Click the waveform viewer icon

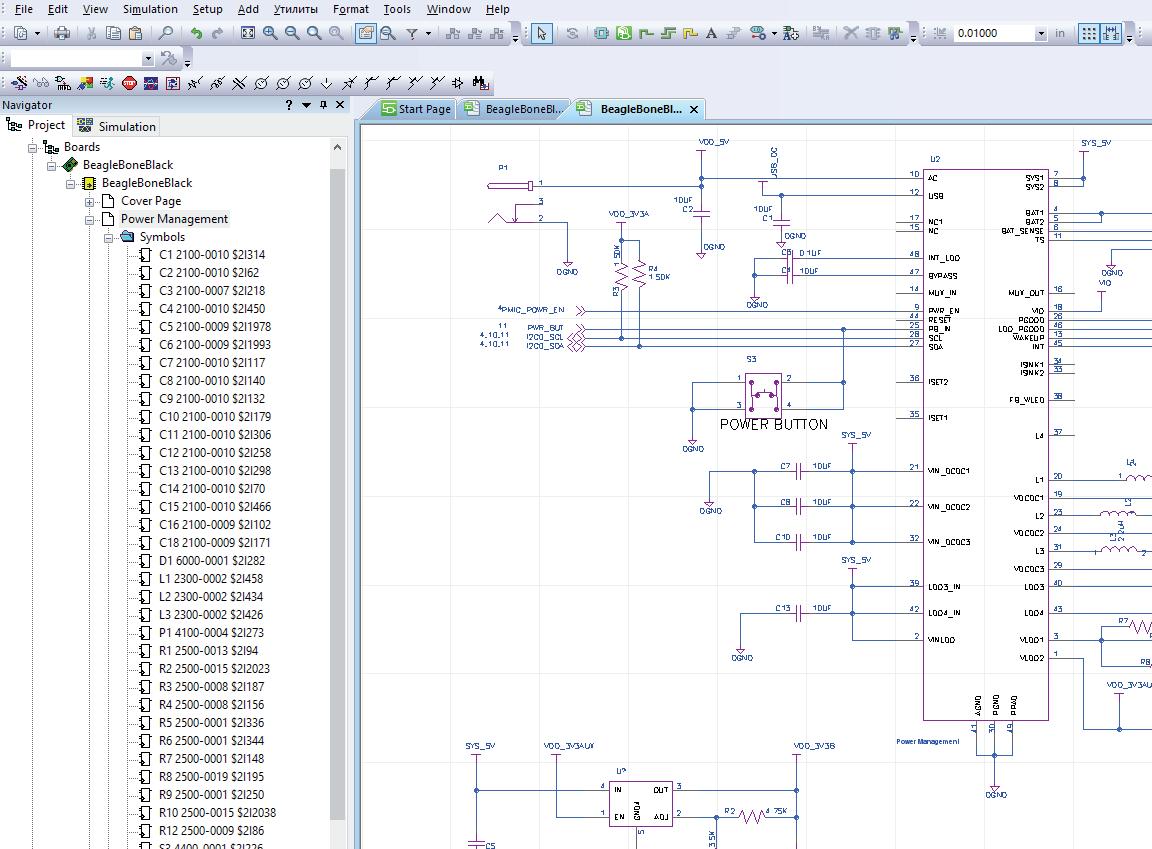pos(151,83)
